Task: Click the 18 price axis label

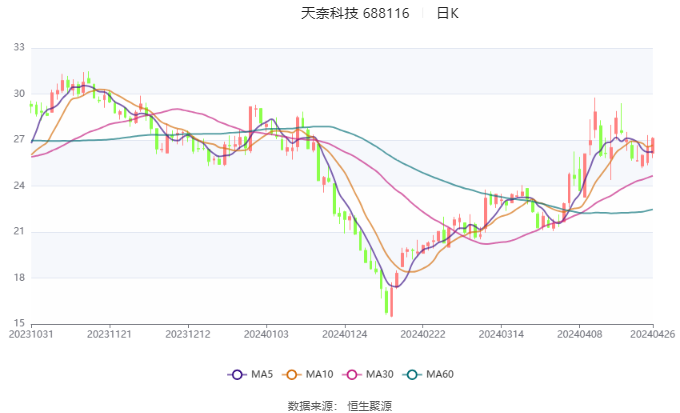Action: pyautogui.click(x=19, y=278)
